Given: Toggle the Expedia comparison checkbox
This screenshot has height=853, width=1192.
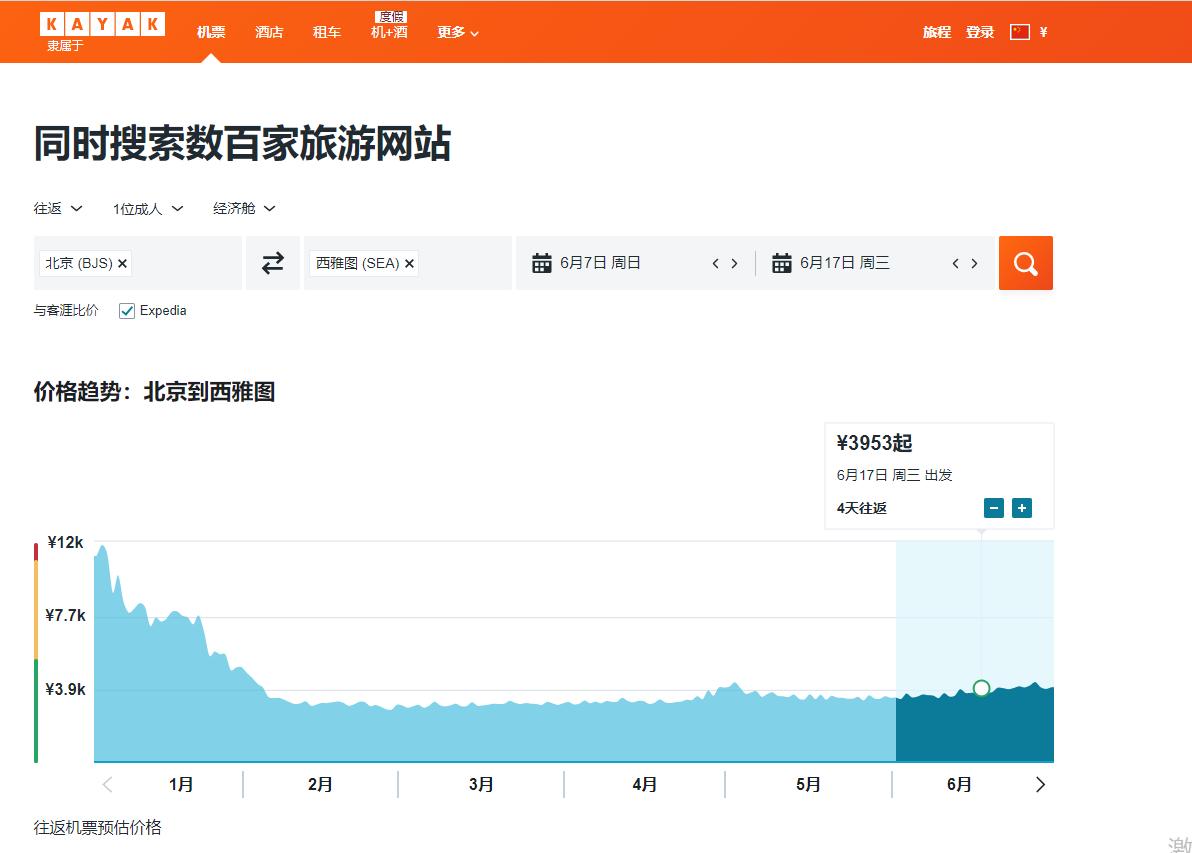Looking at the screenshot, I should 126,310.
